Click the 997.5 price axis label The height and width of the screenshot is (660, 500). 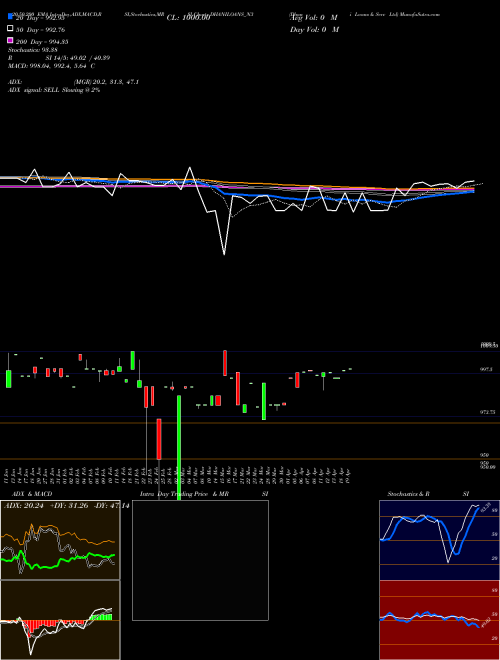486,369
